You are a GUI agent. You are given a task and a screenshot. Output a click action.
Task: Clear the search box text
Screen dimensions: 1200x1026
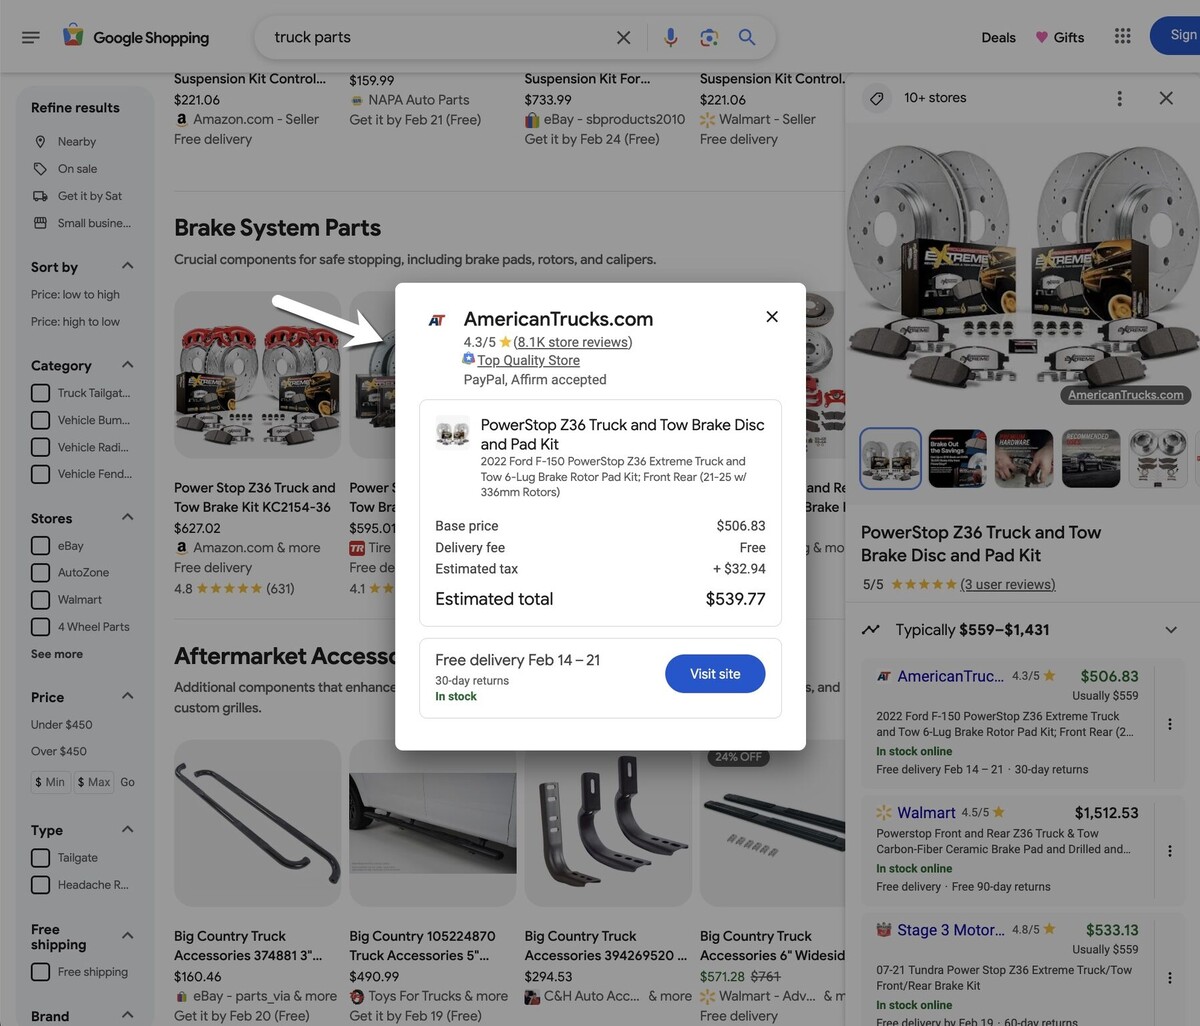[623, 37]
